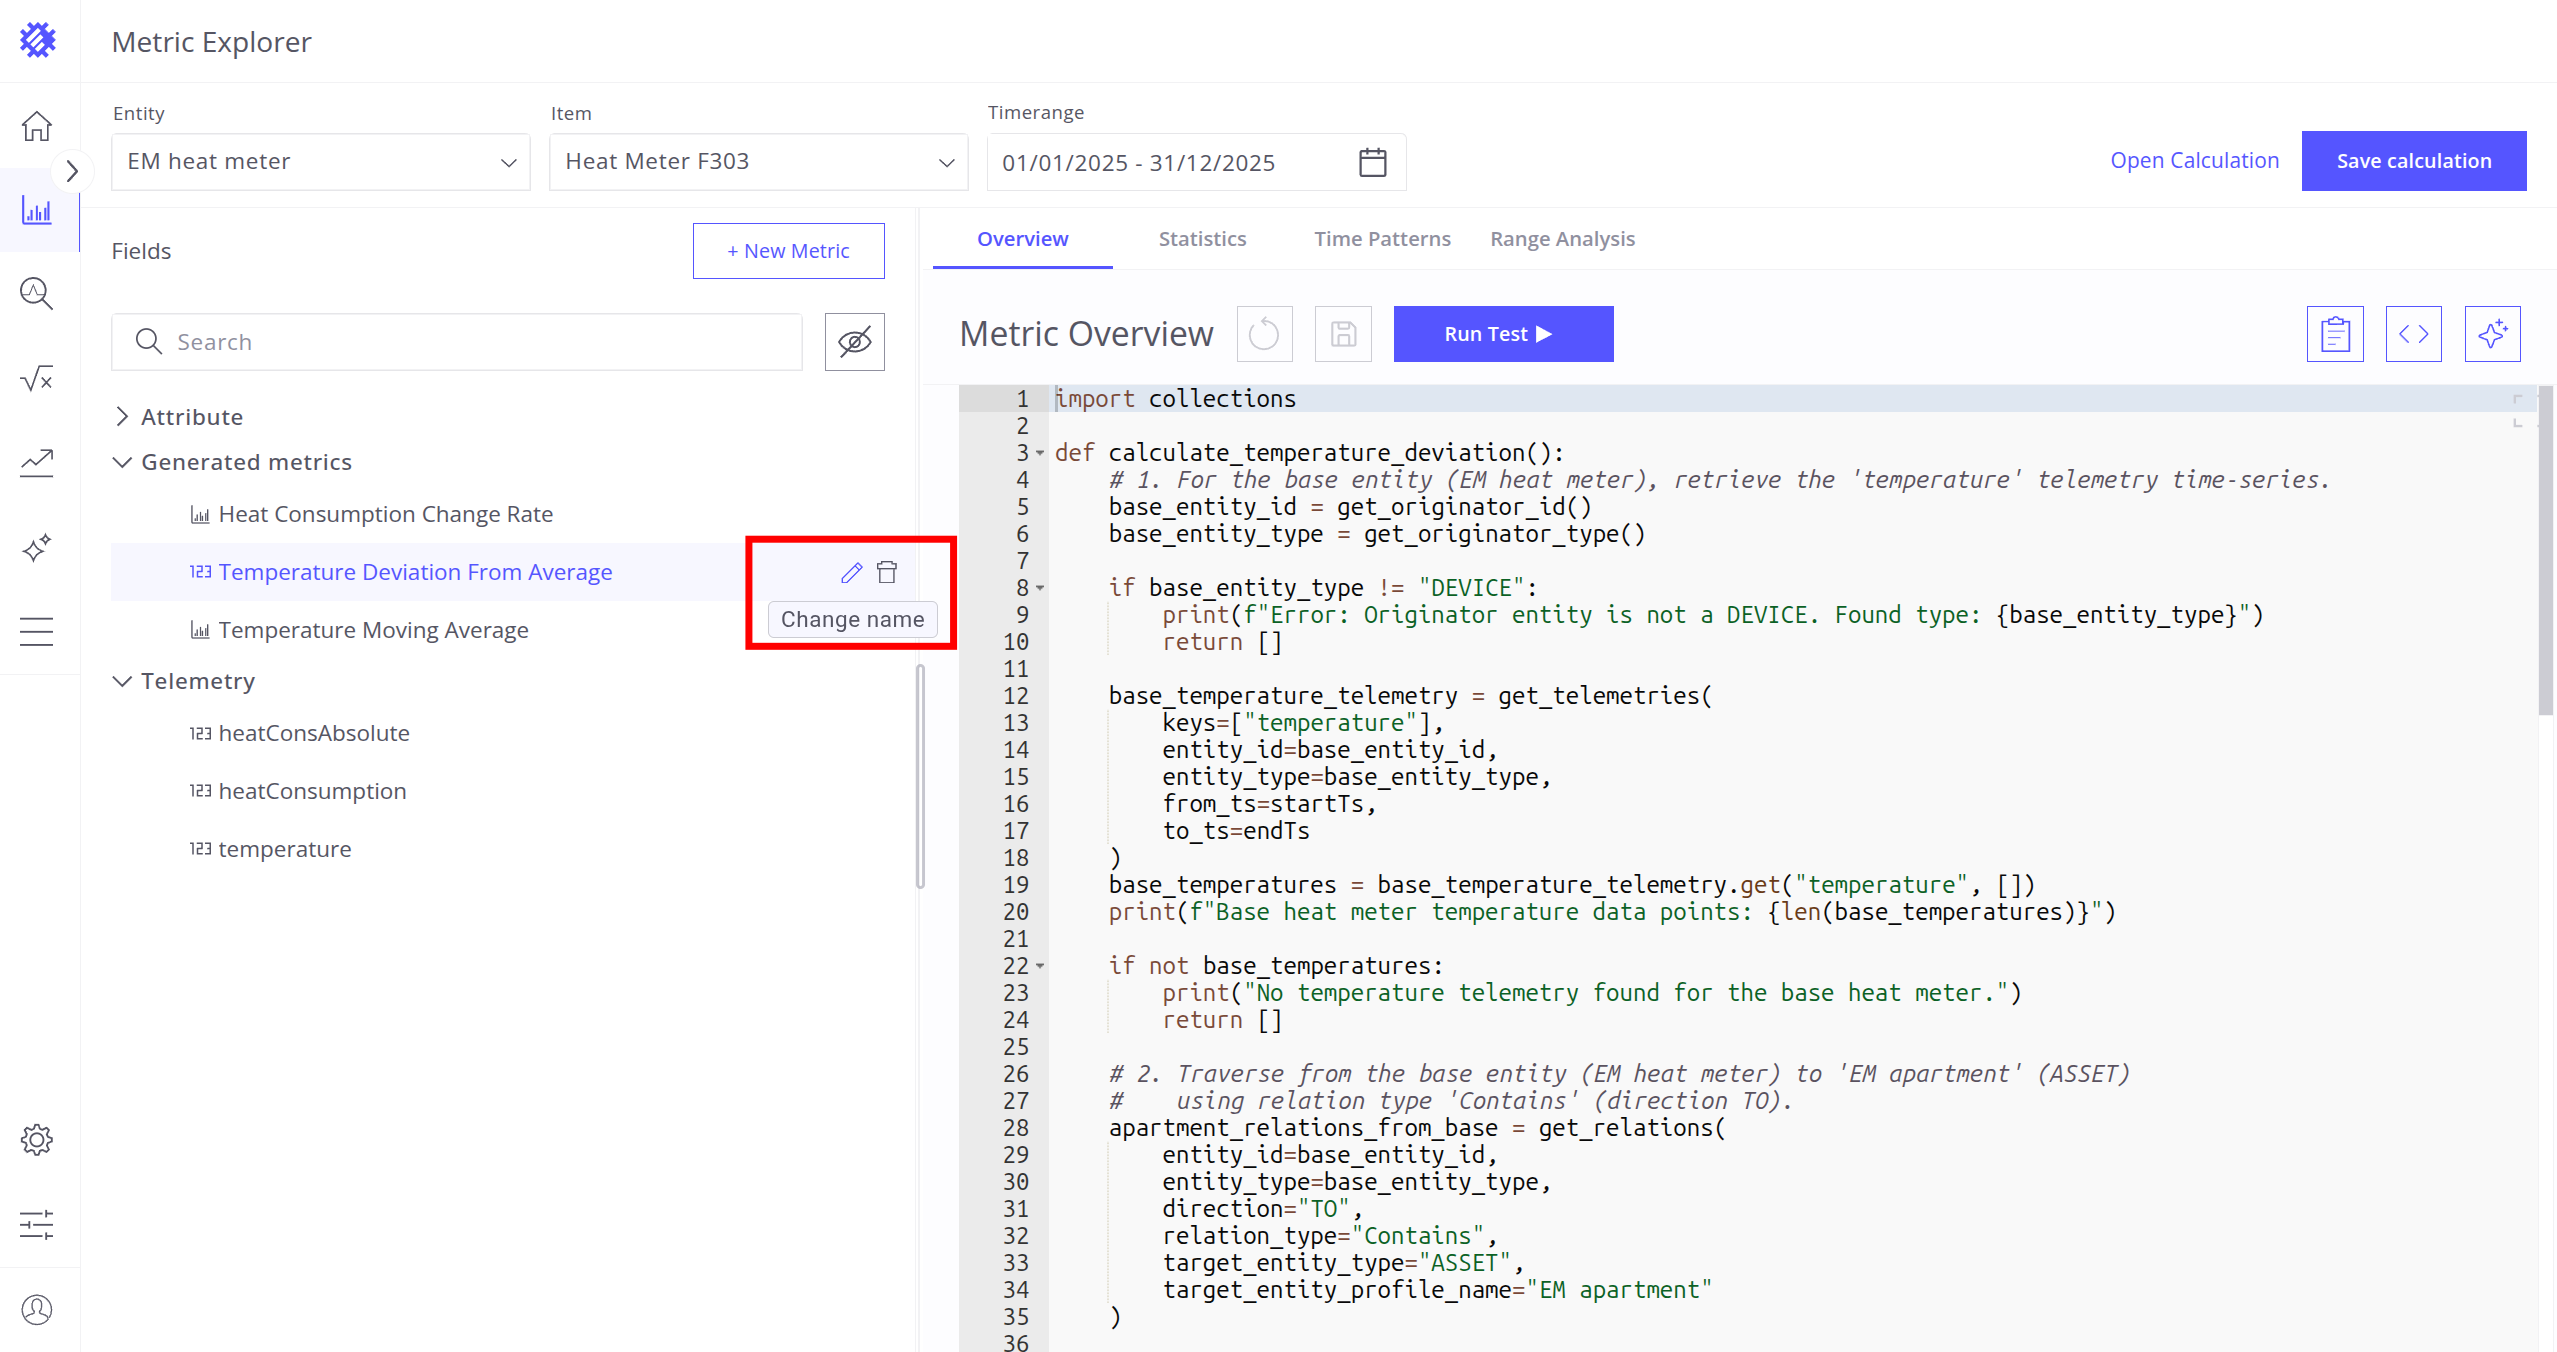This screenshot has height=1352, width=2557.
Task: Open the formula square-root sidebar icon
Action: (x=37, y=378)
